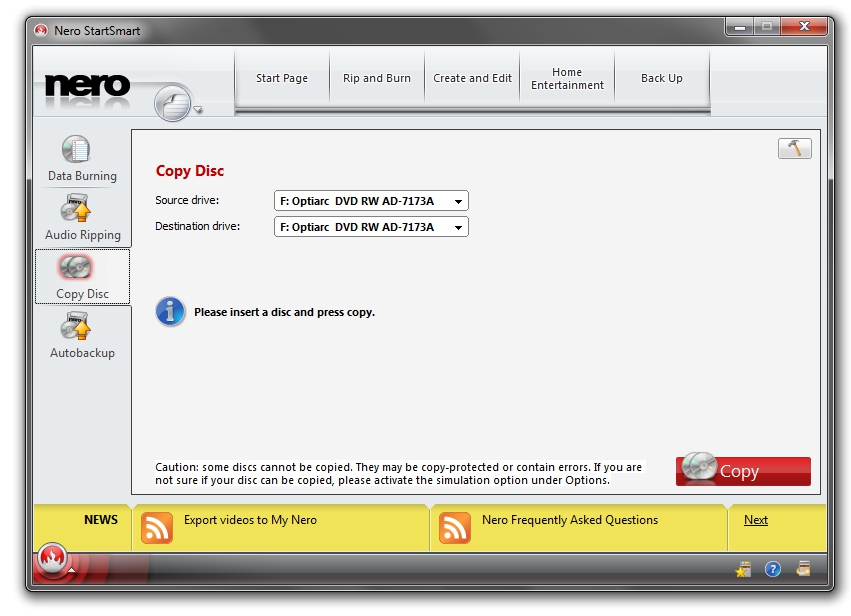Click the Caution notice text
Image resolution: width=851 pixels, height=616 pixels.
[x=398, y=473]
